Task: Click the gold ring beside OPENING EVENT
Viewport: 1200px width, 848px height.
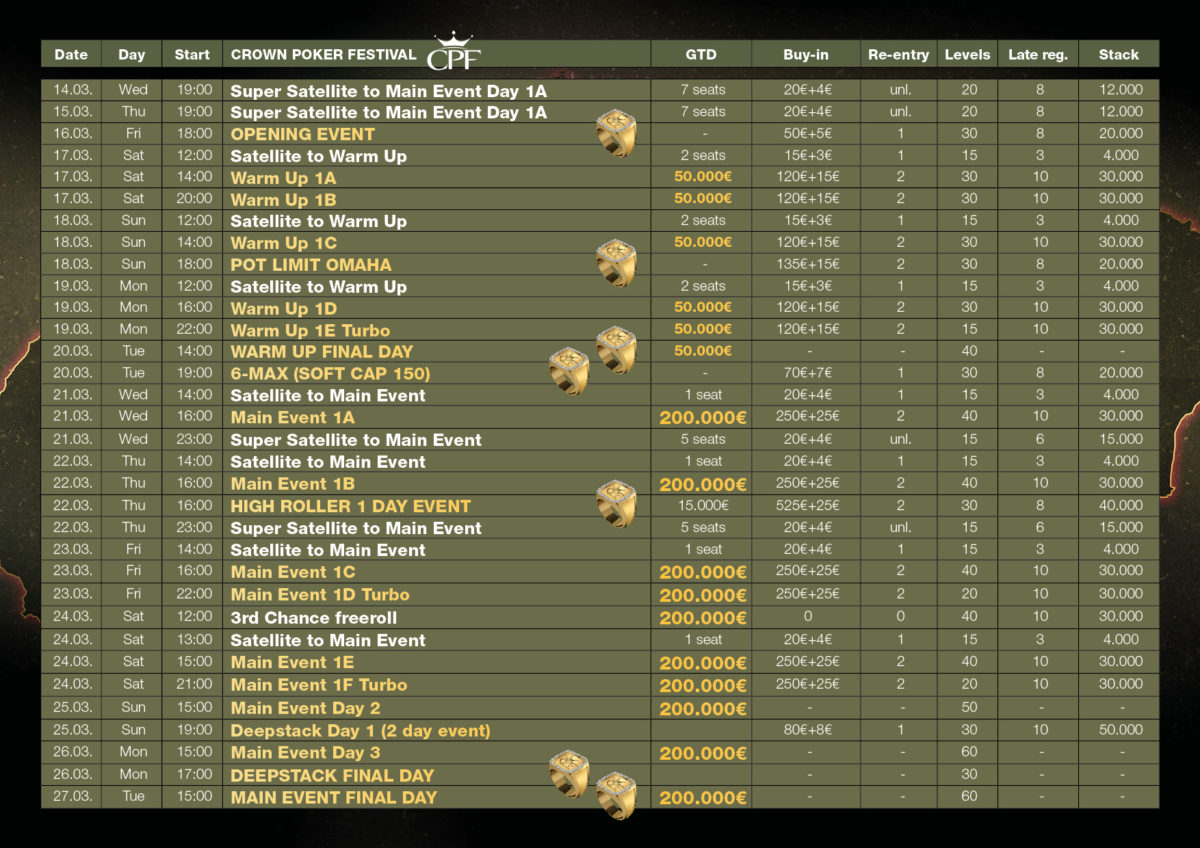Action: pyautogui.click(x=616, y=133)
